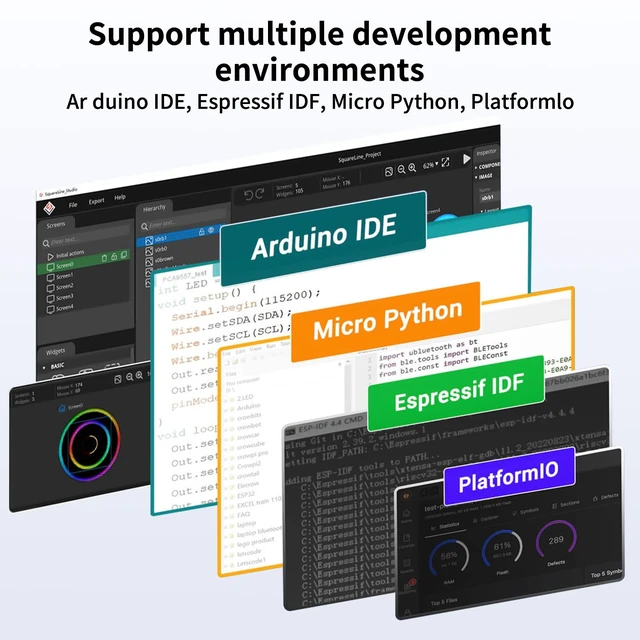Viewport: 640px width, 640px height.
Task: Open the ESP32 folder in file list
Action: pos(246,495)
